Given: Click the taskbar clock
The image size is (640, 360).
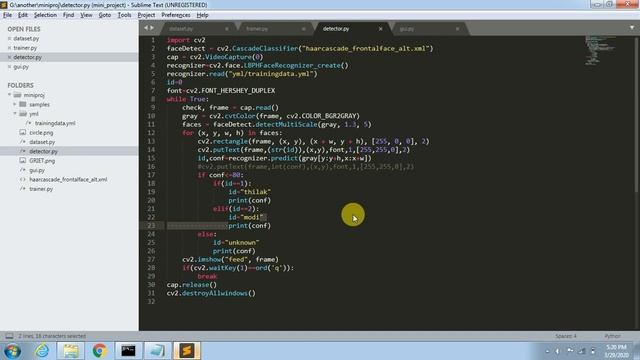Looking at the screenshot, I should (x=616, y=351).
